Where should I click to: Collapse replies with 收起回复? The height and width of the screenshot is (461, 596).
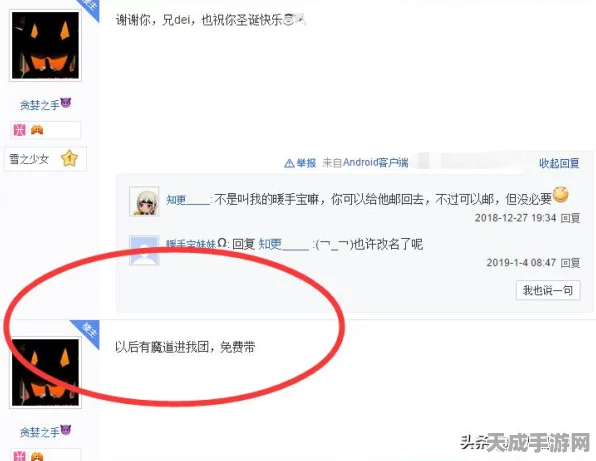(x=559, y=163)
